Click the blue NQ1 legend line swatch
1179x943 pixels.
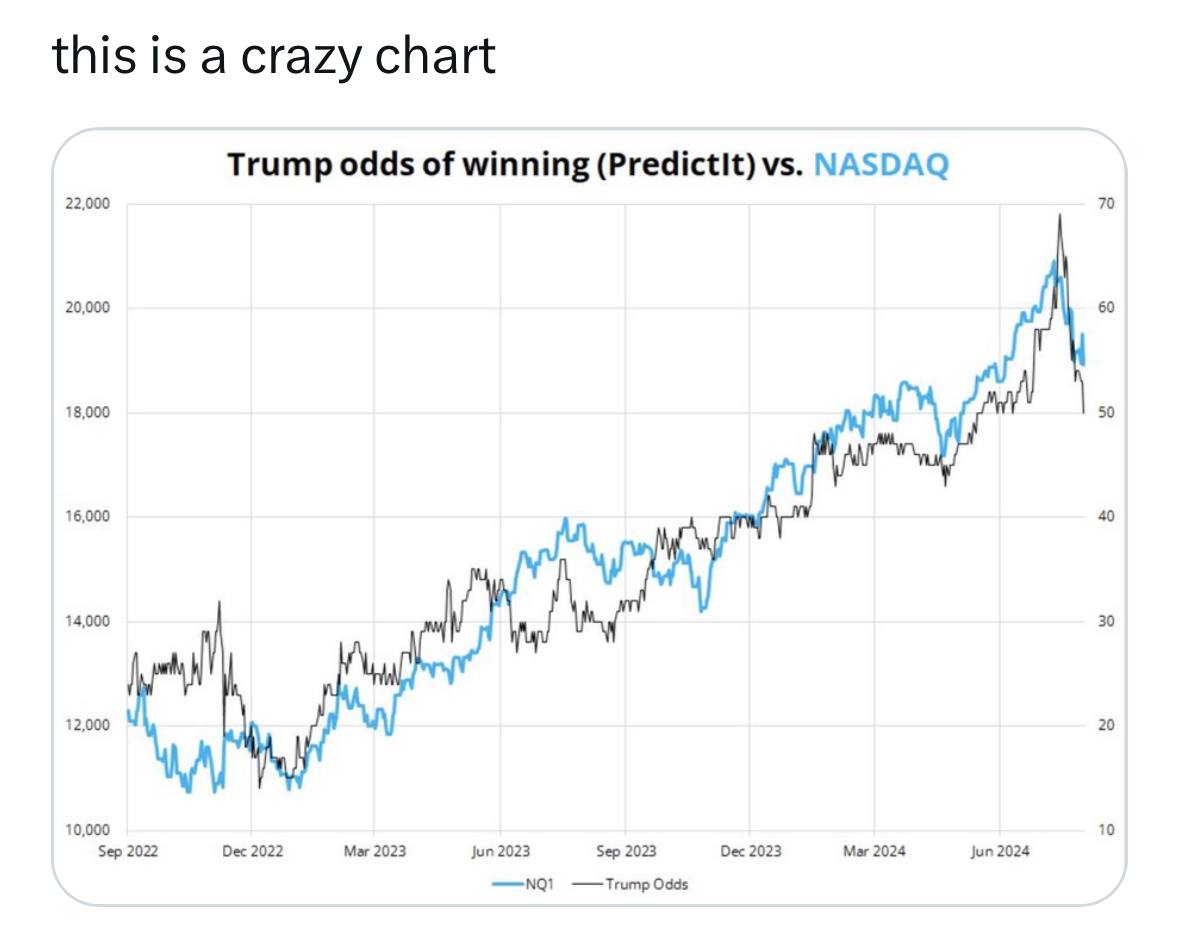(x=508, y=884)
